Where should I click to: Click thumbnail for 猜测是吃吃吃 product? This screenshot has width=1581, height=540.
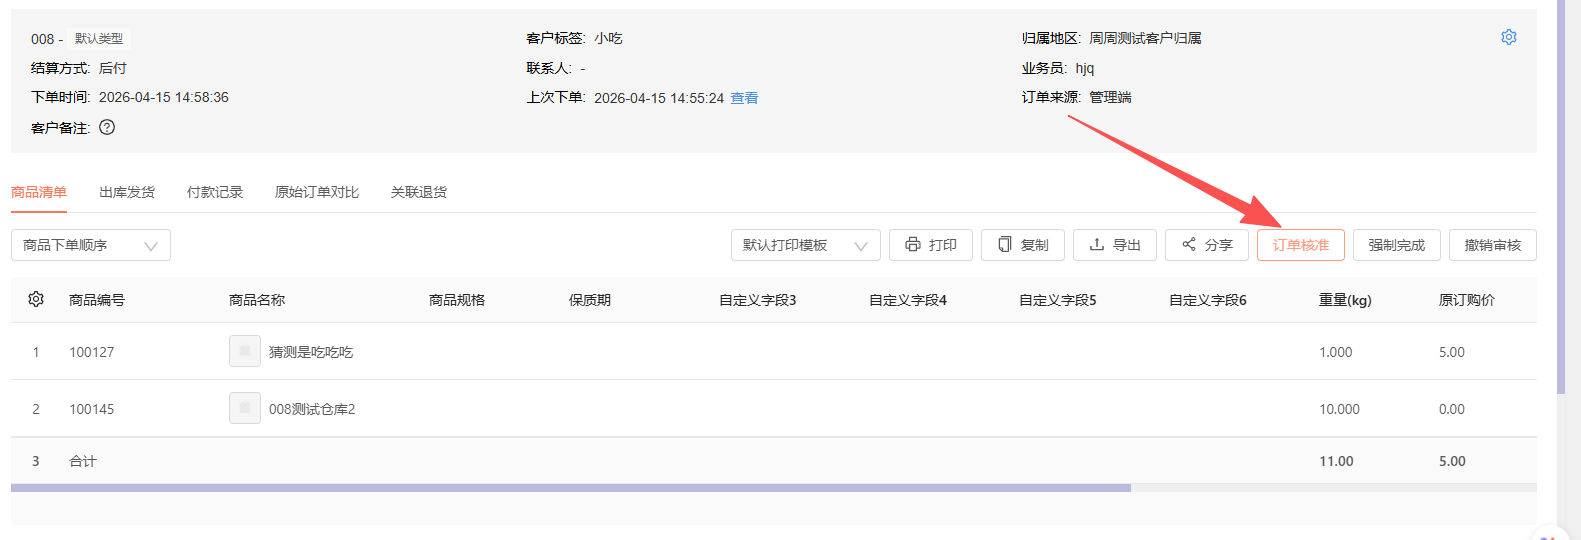(x=245, y=351)
